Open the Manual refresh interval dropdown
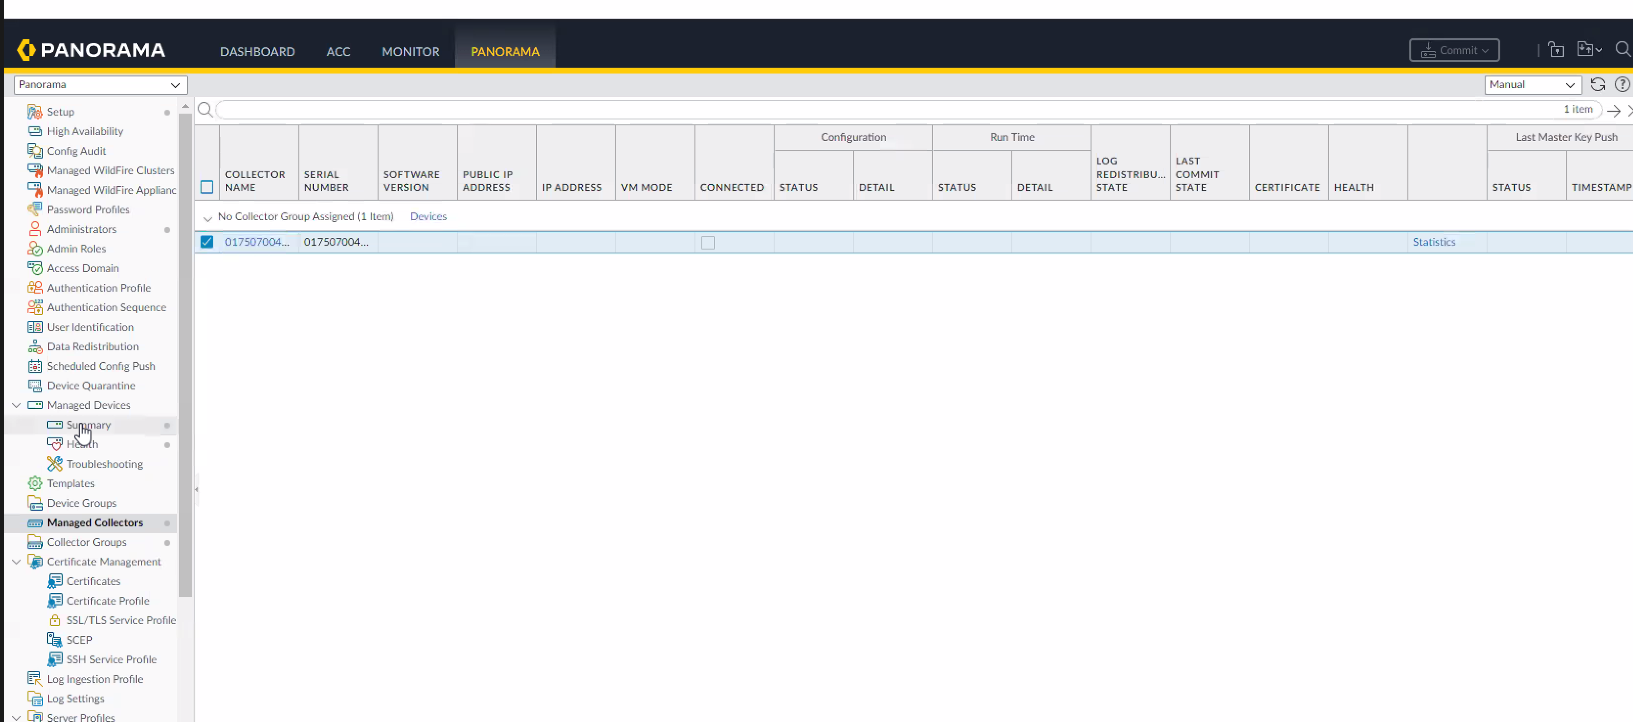This screenshot has height=722, width=1633. 1531,85
